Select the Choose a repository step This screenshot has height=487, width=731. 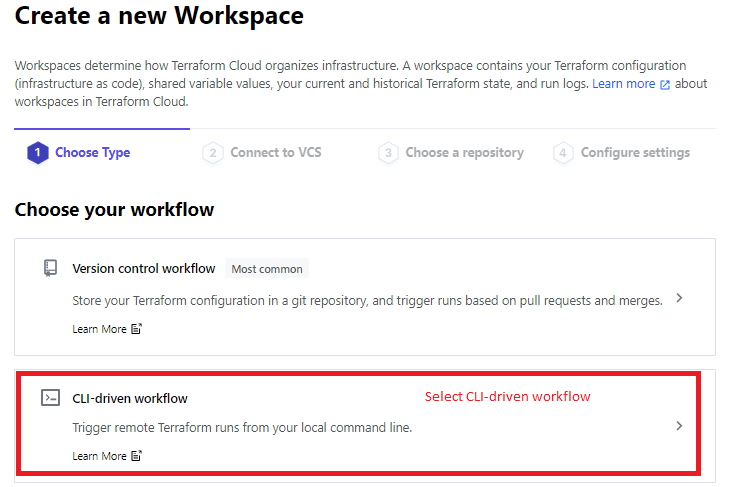click(464, 153)
